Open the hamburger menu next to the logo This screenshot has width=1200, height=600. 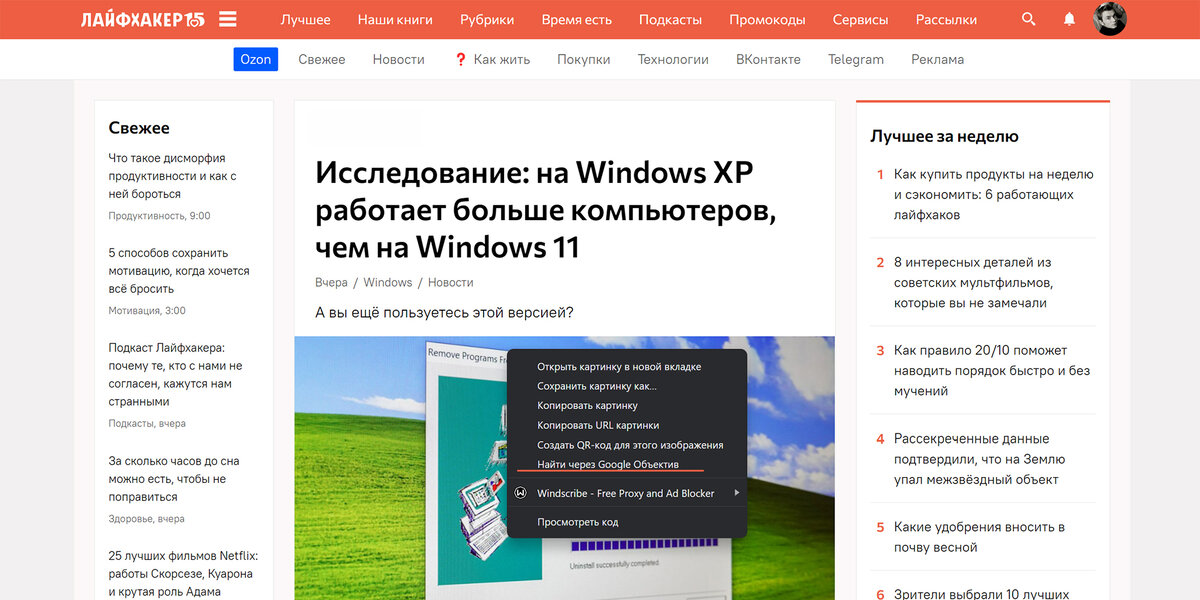228,19
